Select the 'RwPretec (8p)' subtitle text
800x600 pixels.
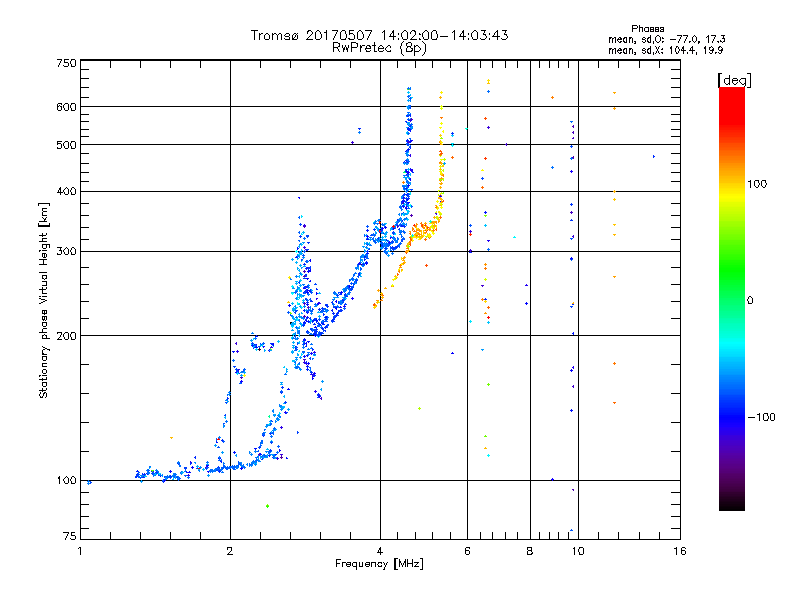pyautogui.click(x=379, y=48)
